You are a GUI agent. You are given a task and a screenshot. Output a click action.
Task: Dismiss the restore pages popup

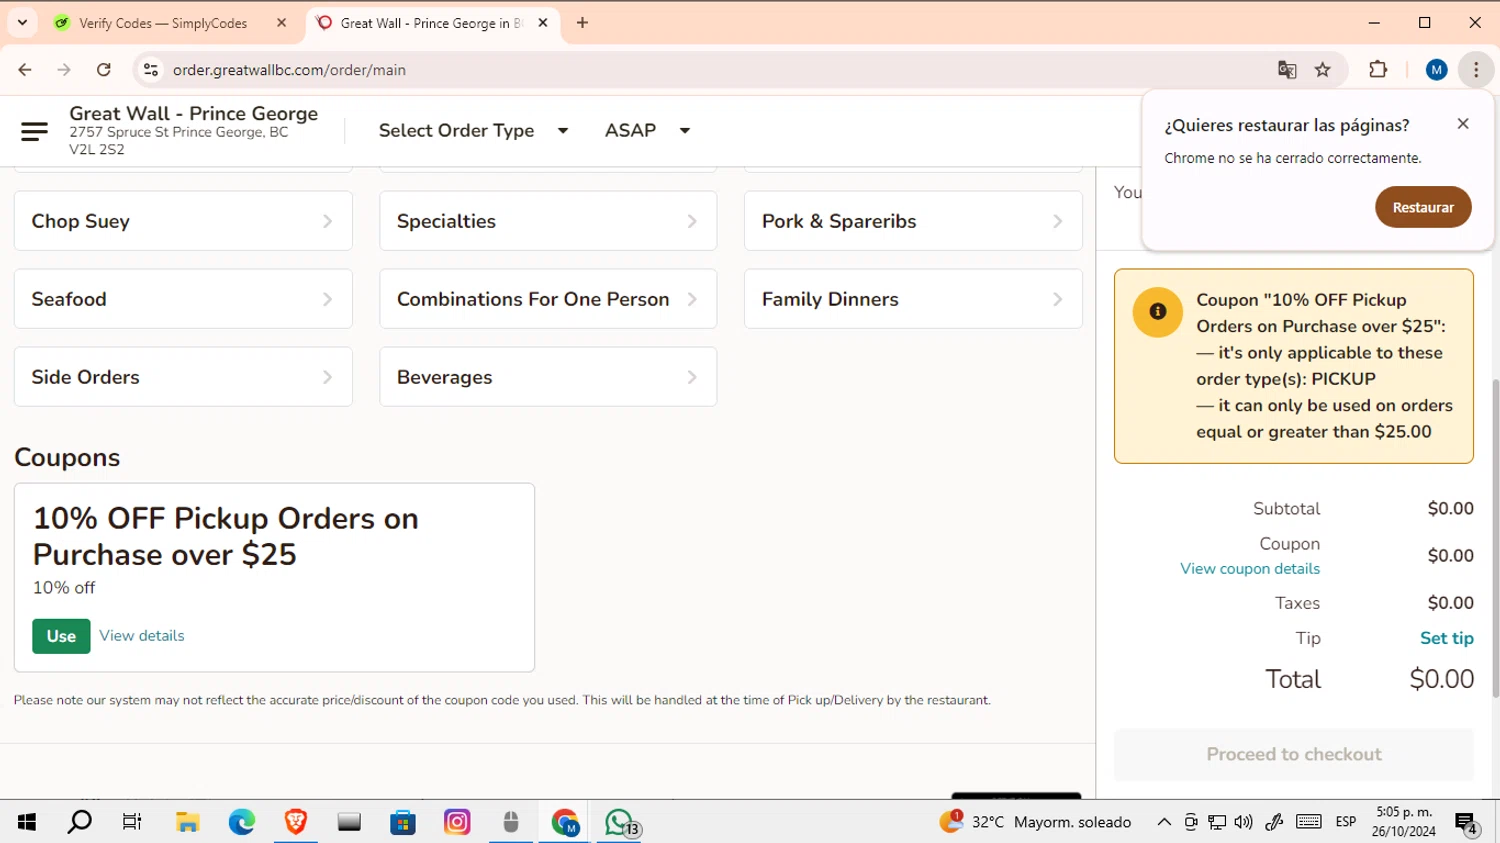pyautogui.click(x=1463, y=124)
